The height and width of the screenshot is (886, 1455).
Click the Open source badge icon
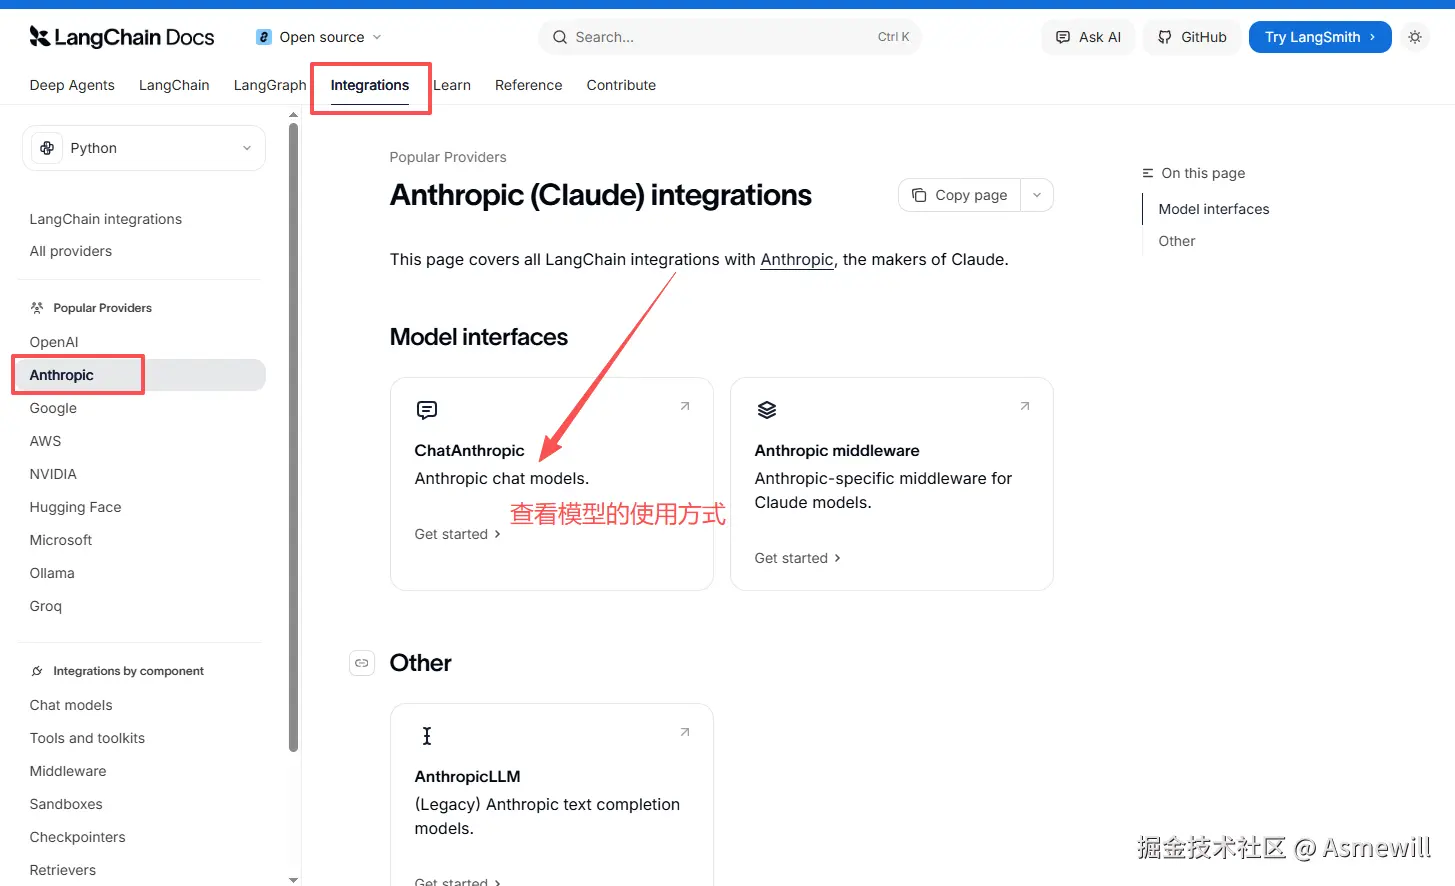coord(264,37)
